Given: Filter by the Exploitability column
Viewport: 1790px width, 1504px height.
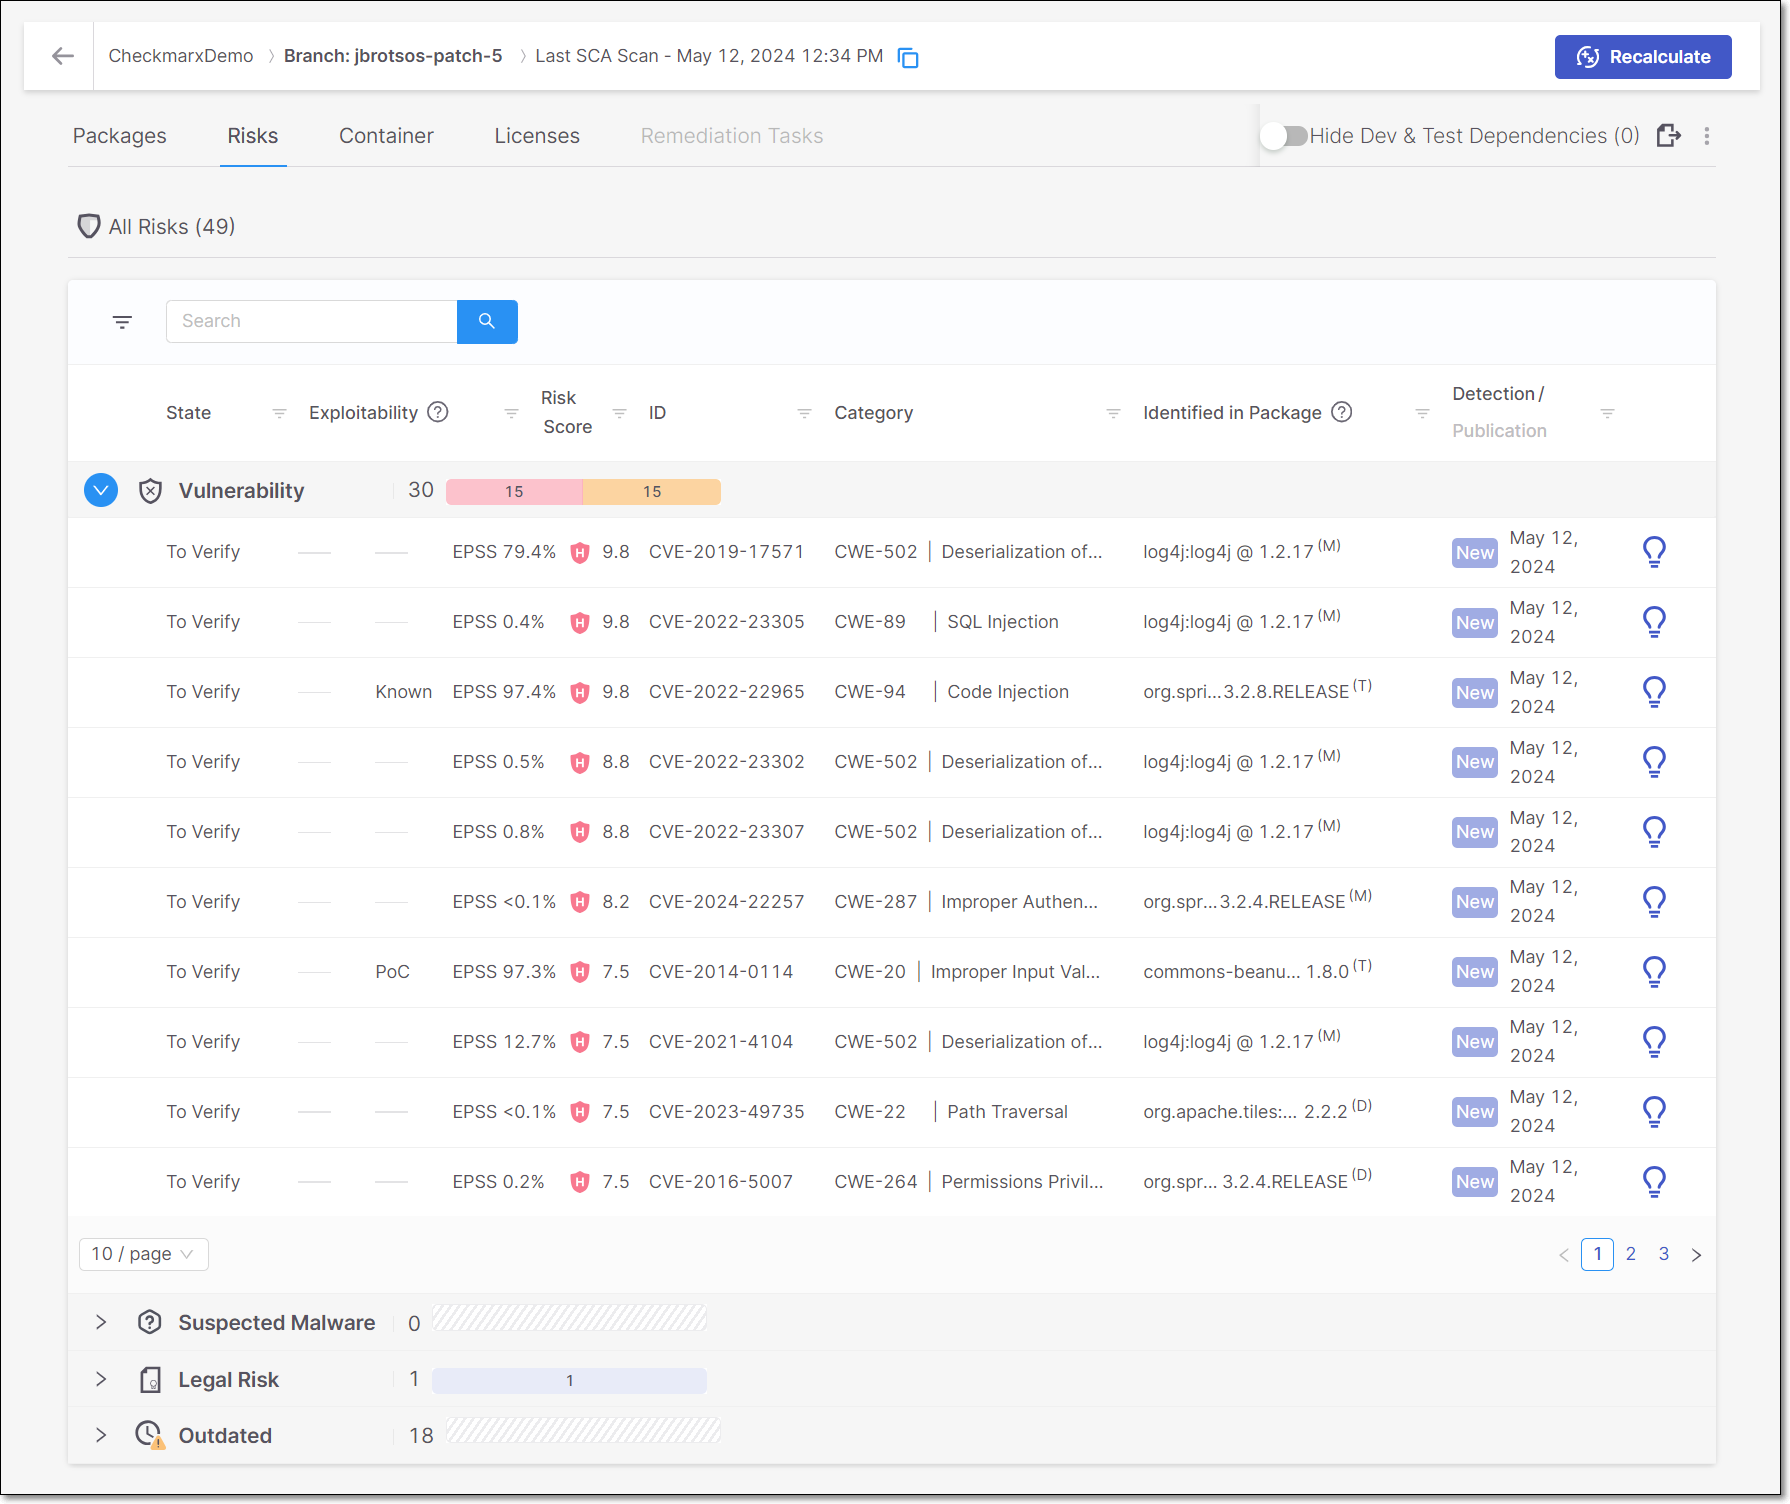Looking at the screenshot, I should point(511,413).
